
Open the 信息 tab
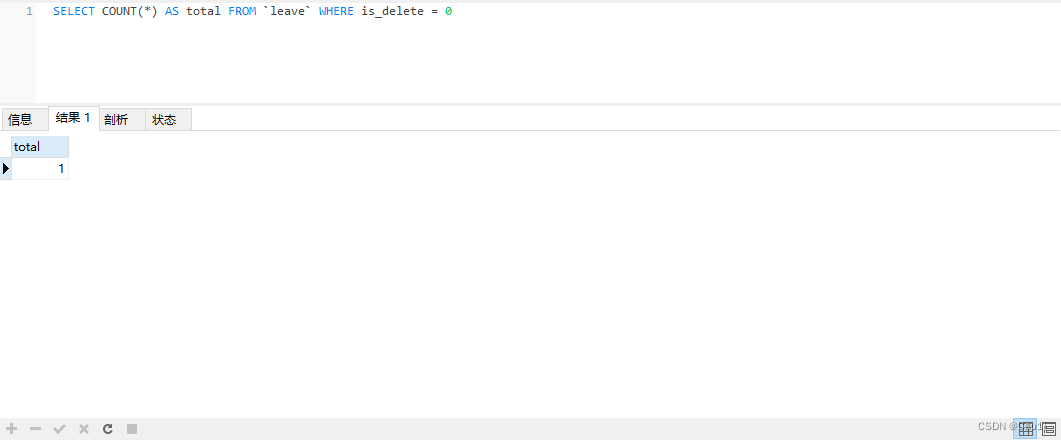pyautogui.click(x=24, y=119)
